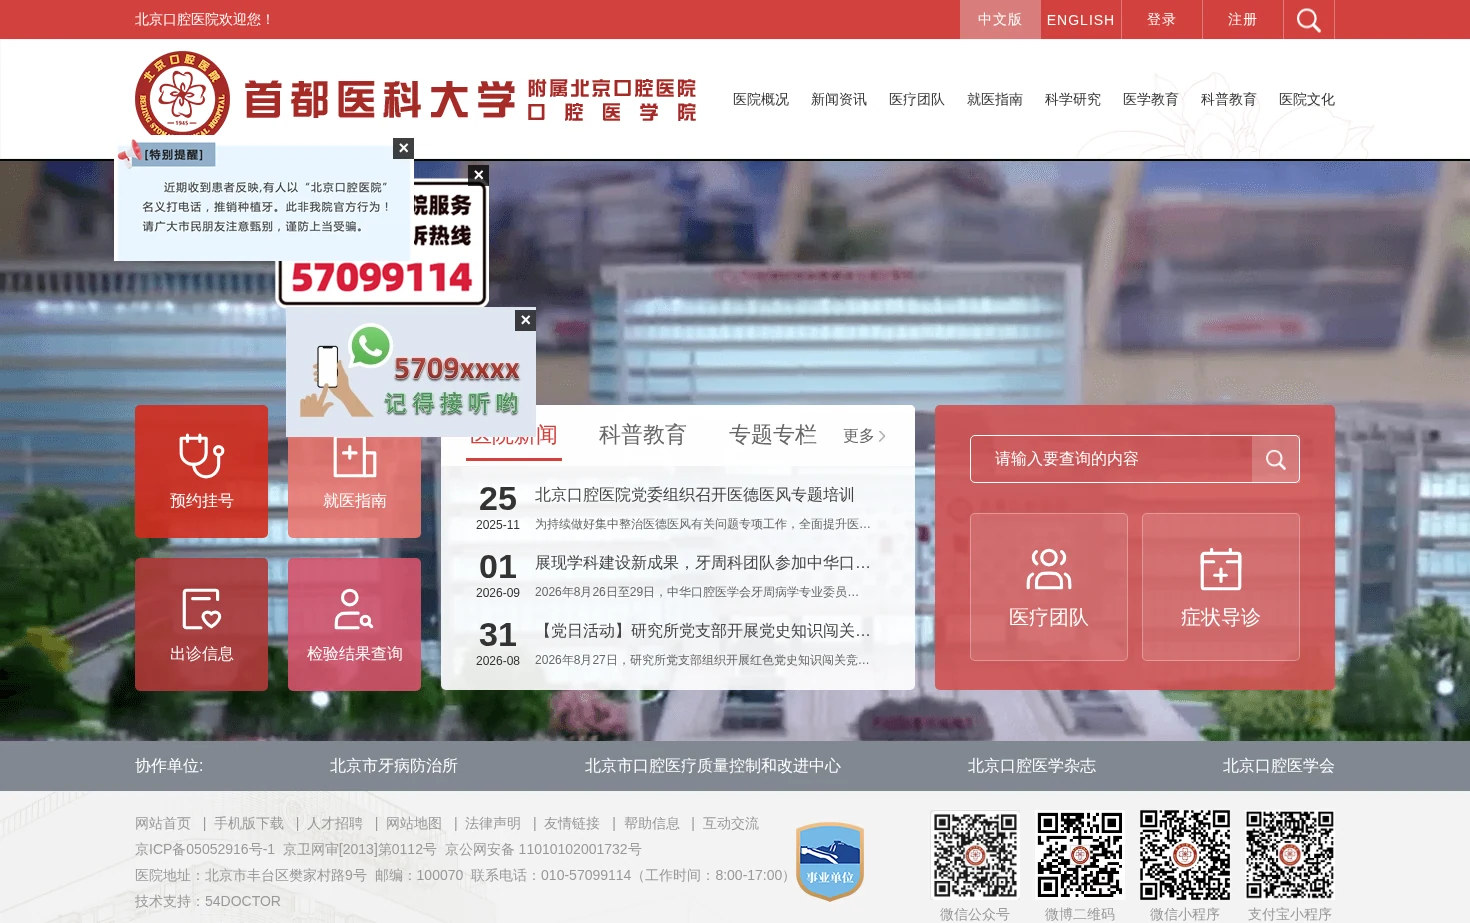Open 医疗团队 nav menu
1470x923 pixels.
pos(917,99)
